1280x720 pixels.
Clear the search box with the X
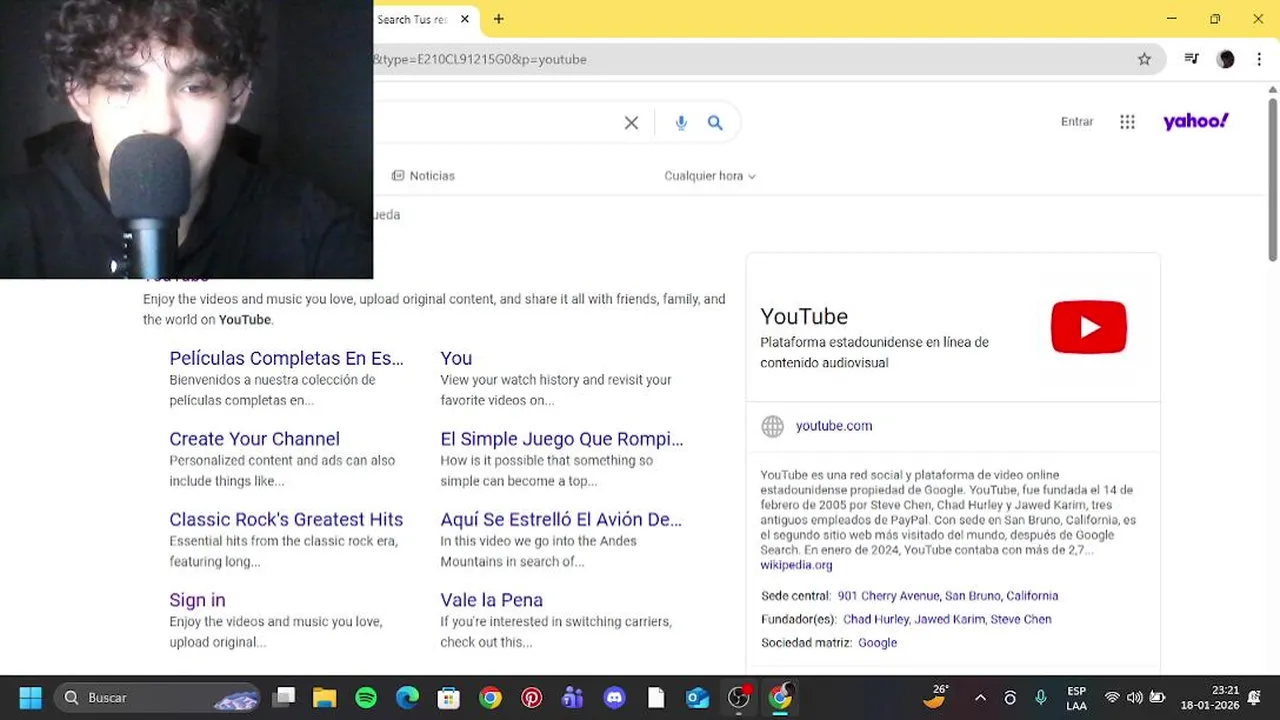coord(631,123)
